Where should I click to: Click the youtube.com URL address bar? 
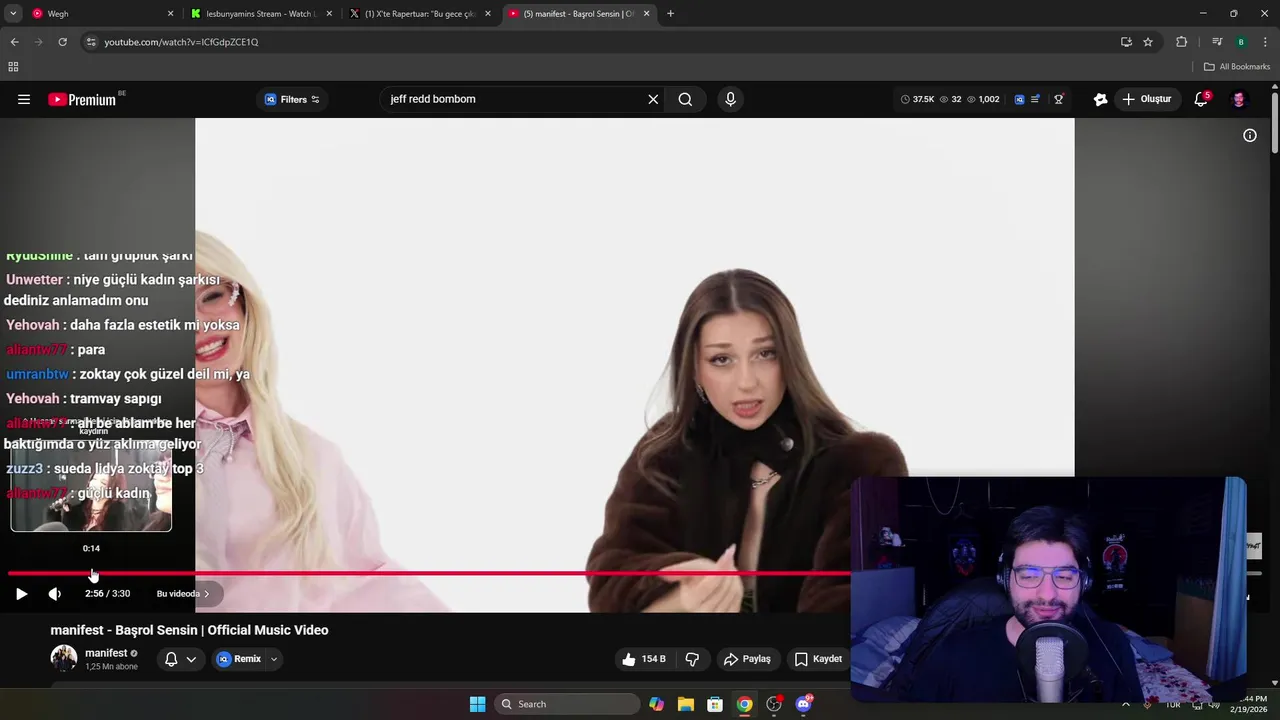[600, 42]
